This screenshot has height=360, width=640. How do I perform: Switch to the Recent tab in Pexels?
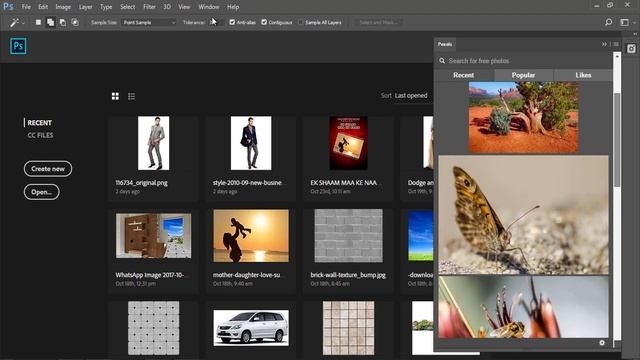pos(464,75)
